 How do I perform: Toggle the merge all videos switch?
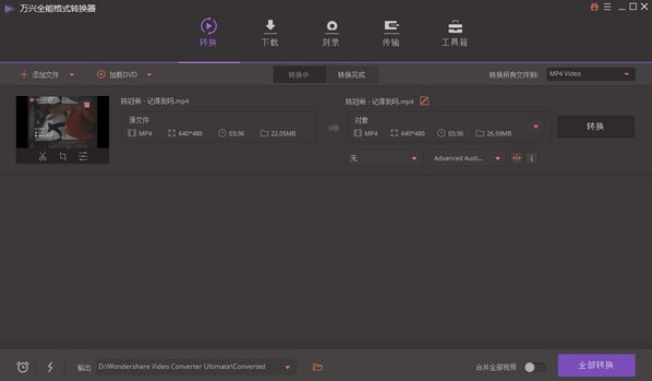(x=535, y=367)
